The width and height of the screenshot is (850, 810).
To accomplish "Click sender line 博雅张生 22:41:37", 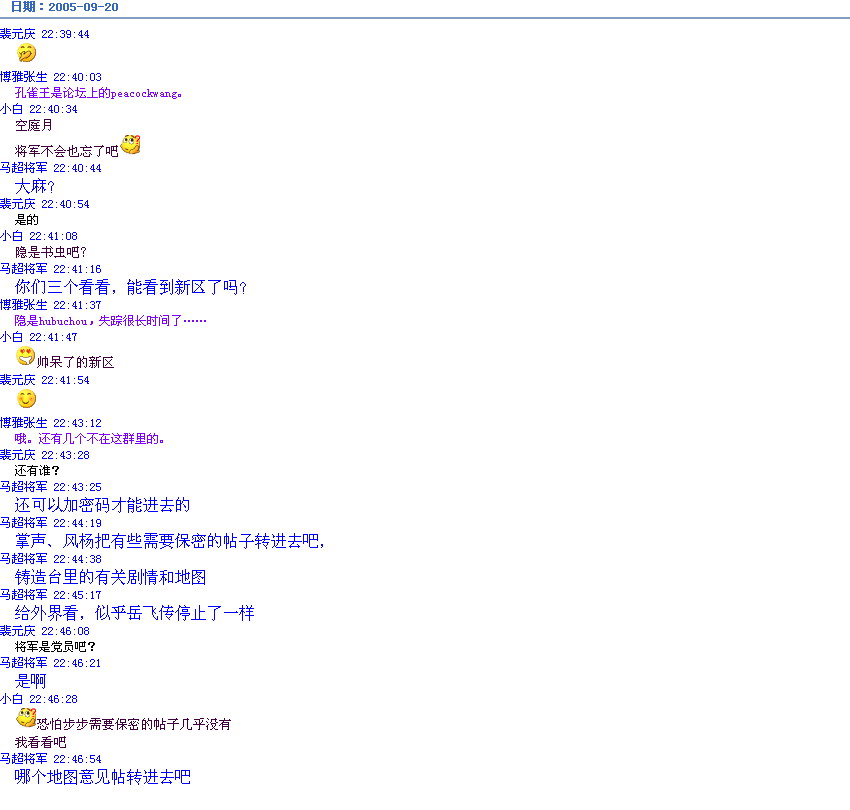I will tap(51, 305).
